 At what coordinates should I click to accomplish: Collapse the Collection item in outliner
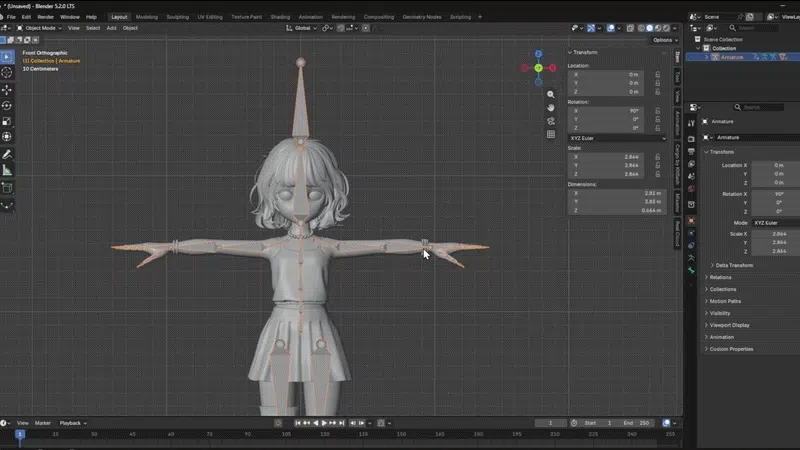(698, 48)
